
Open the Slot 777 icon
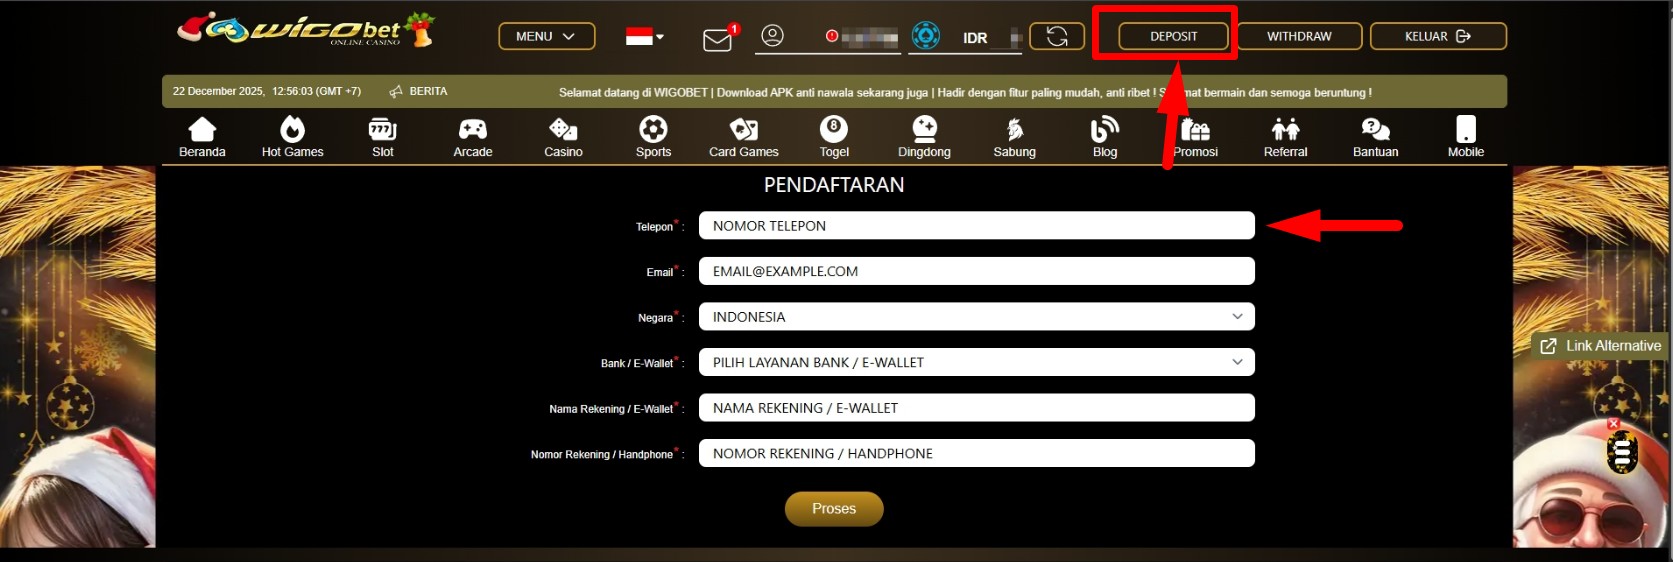coord(383,129)
